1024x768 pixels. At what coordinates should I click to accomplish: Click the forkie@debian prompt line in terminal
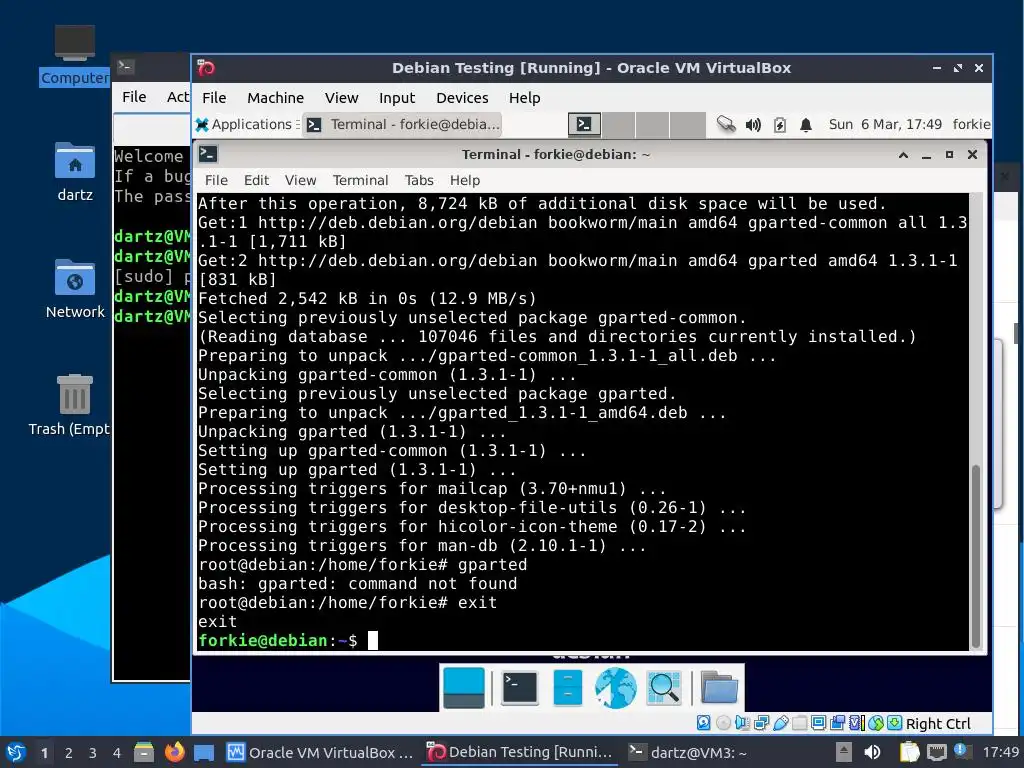tap(288, 641)
